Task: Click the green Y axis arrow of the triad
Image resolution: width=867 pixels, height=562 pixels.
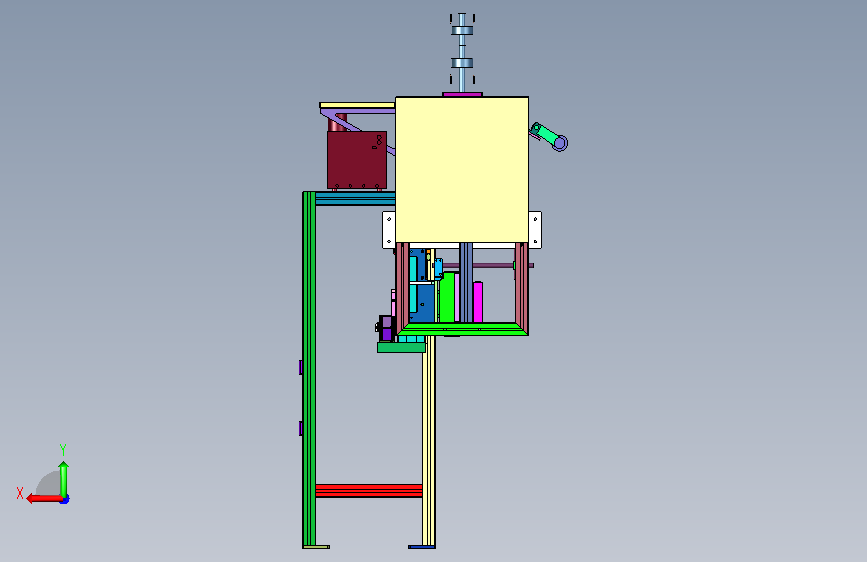Action: click(x=64, y=479)
